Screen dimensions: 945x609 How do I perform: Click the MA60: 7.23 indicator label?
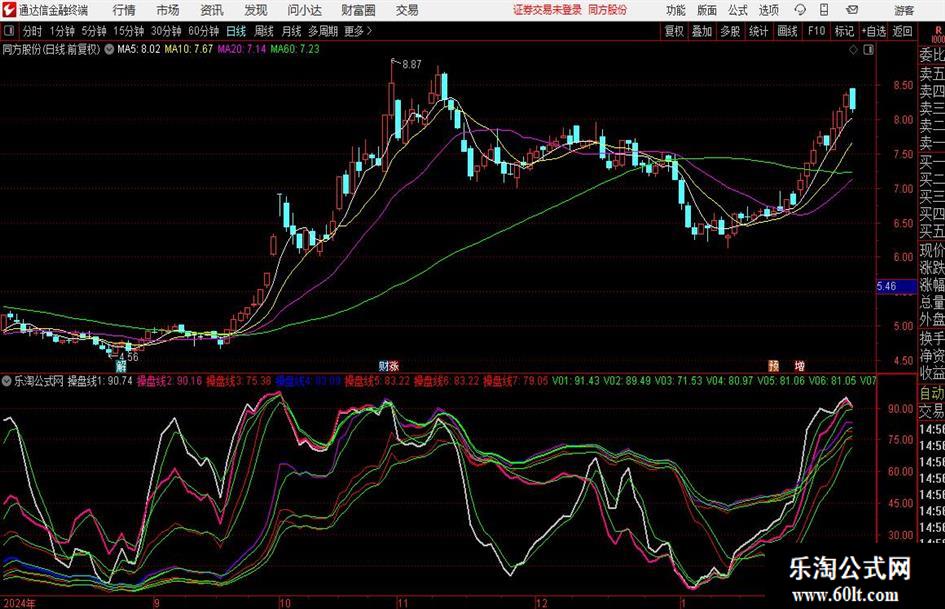coord(295,49)
